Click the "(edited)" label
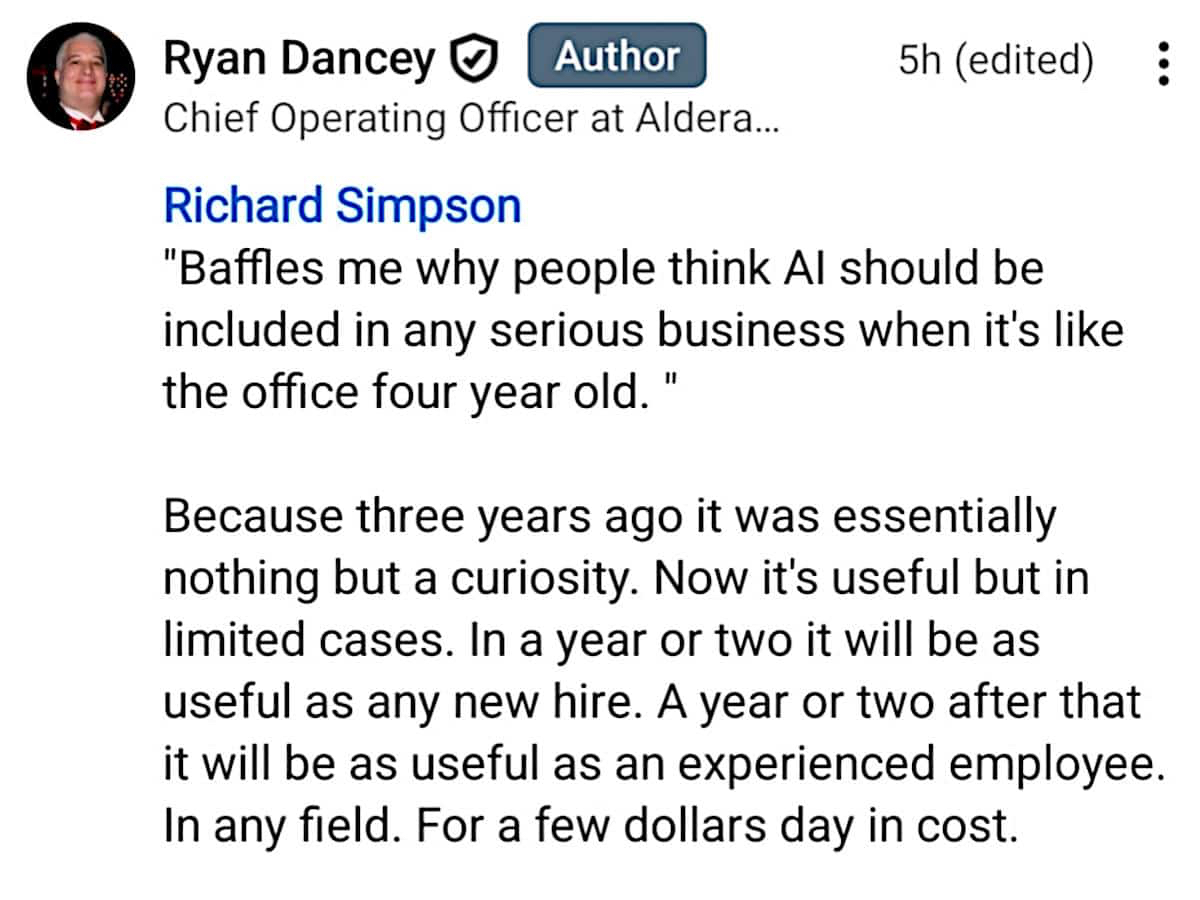This screenshot has height=900, width=1200. coord(1023,61)
